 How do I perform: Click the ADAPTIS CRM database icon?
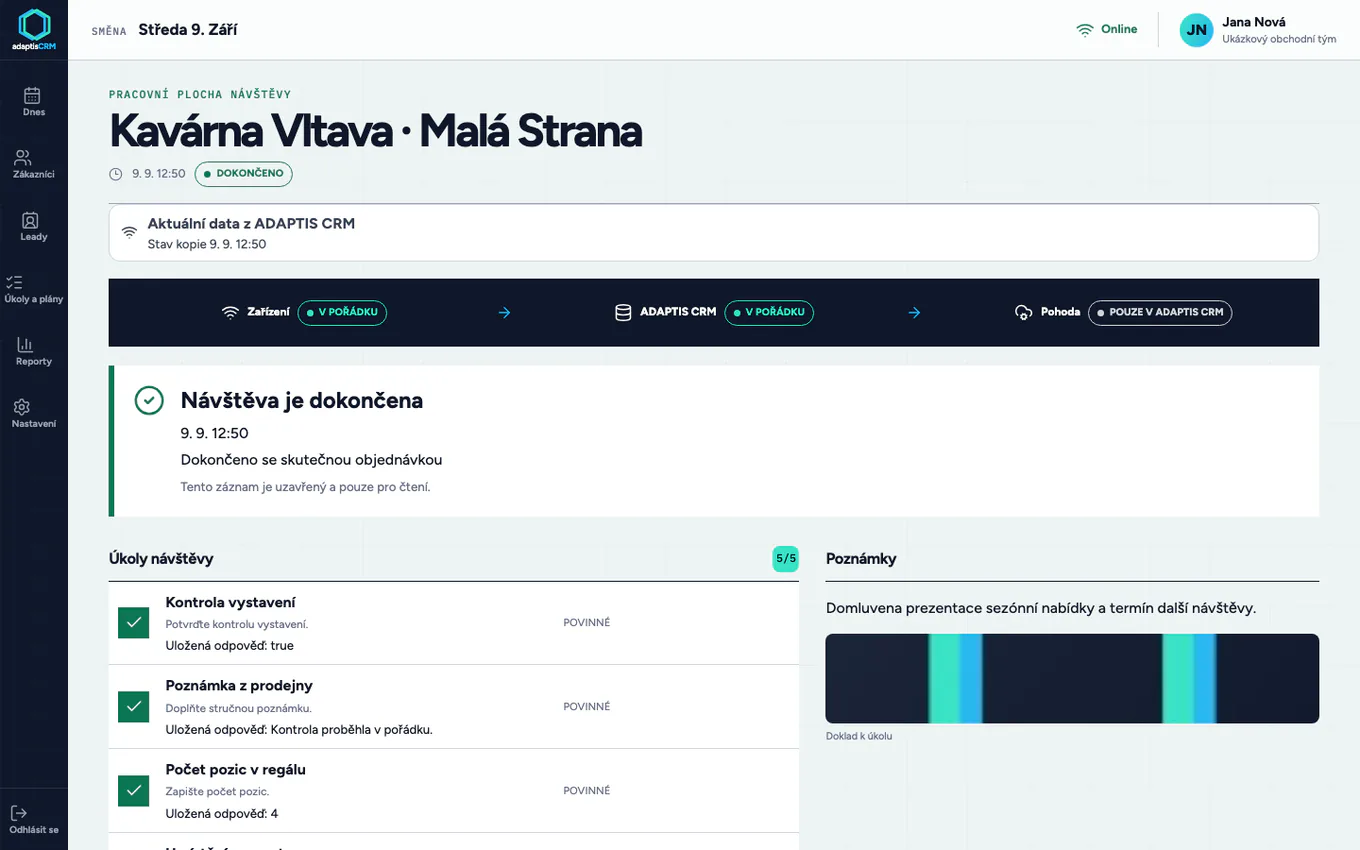(x=623, y=312)
